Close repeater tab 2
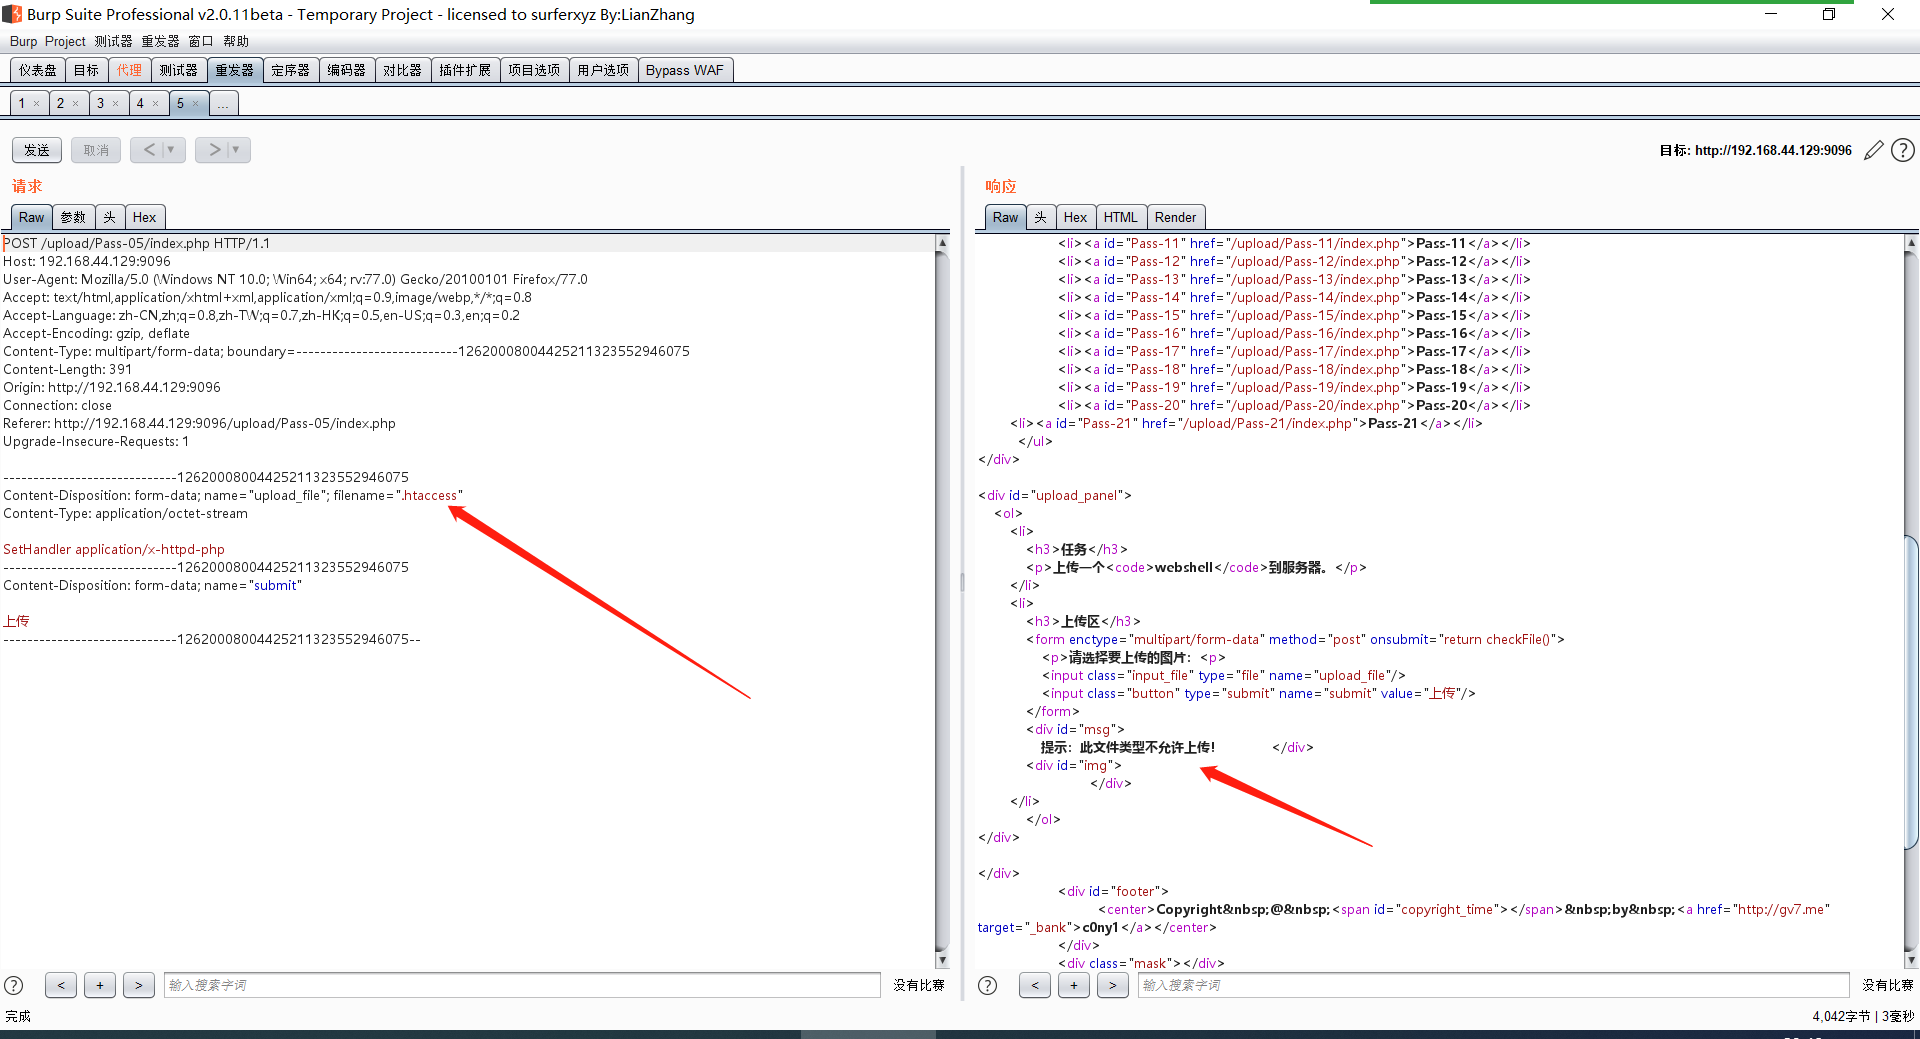Screen dimensions: 1920x1039 coord(75,103)
